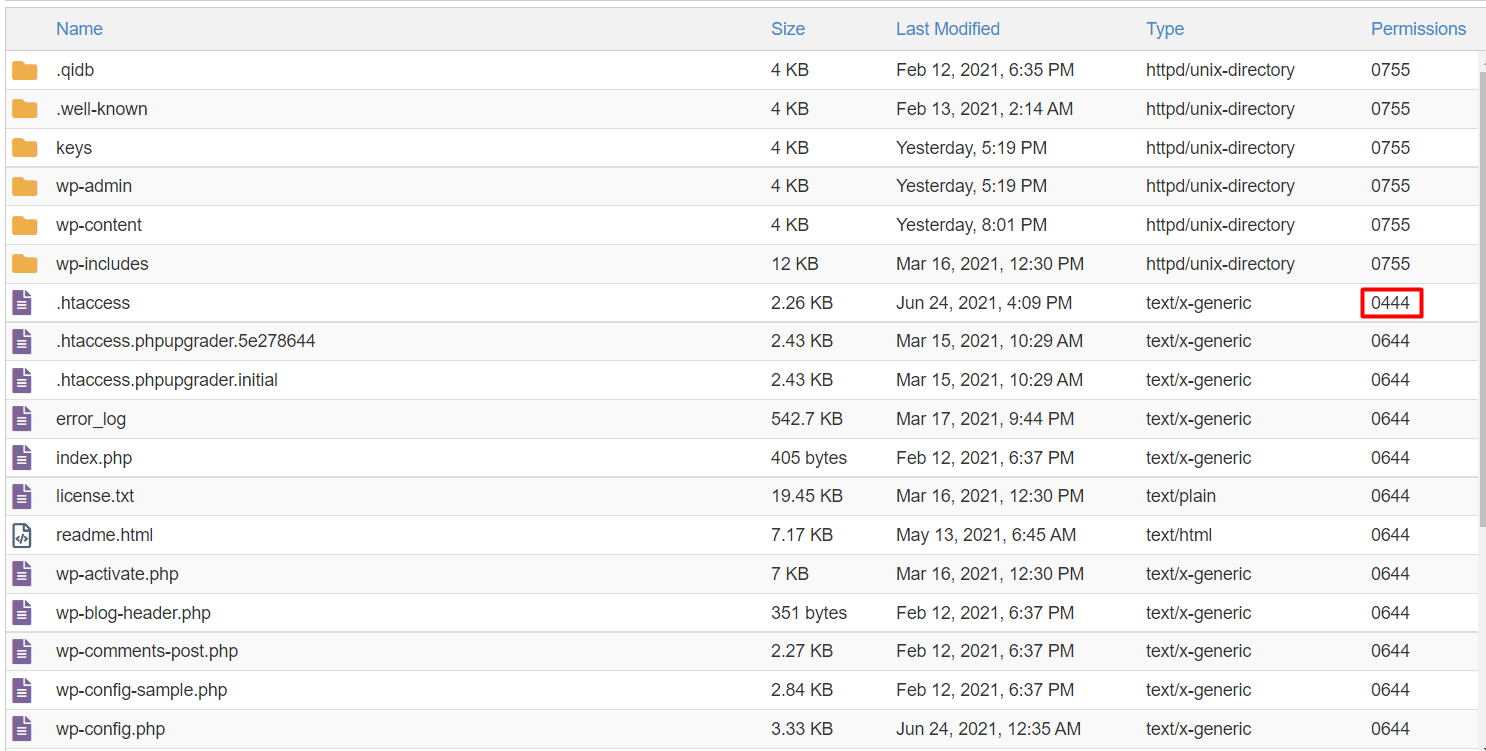Select the readme.html code file icon
Image resolution: width=1486 pixels, height=751 pixels.
coord(22,535)
